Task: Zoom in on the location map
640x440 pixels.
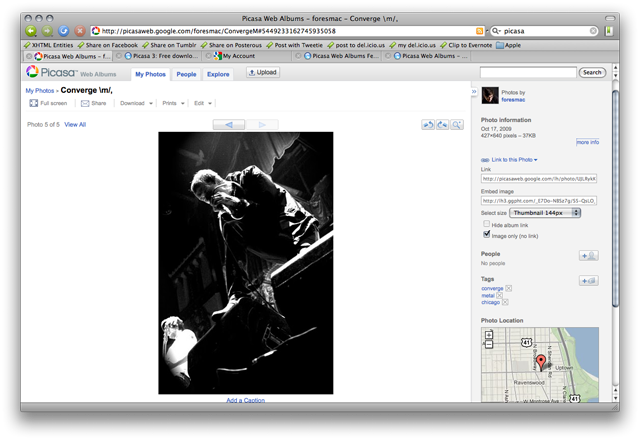Action: pos(489,335)
